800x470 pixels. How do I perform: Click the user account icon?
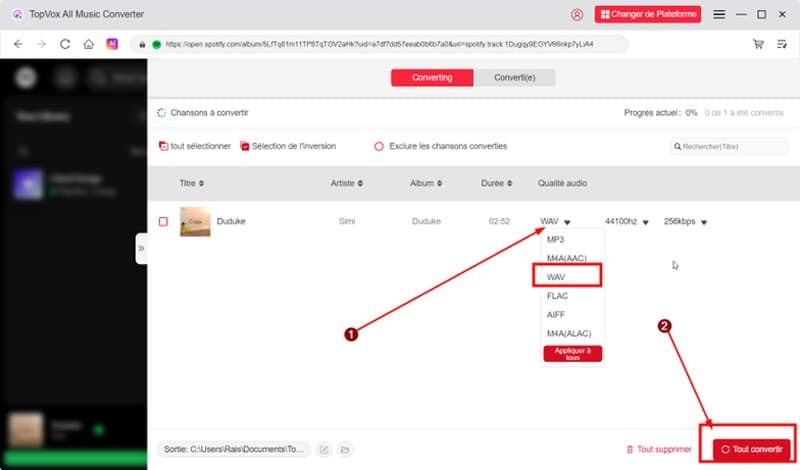577,15
